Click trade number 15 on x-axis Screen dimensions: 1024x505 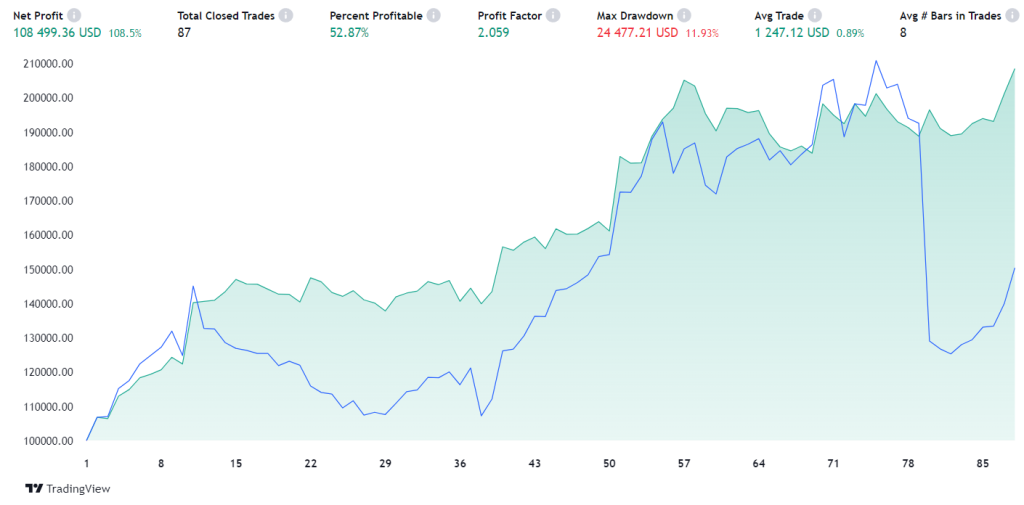click(236, 464)
